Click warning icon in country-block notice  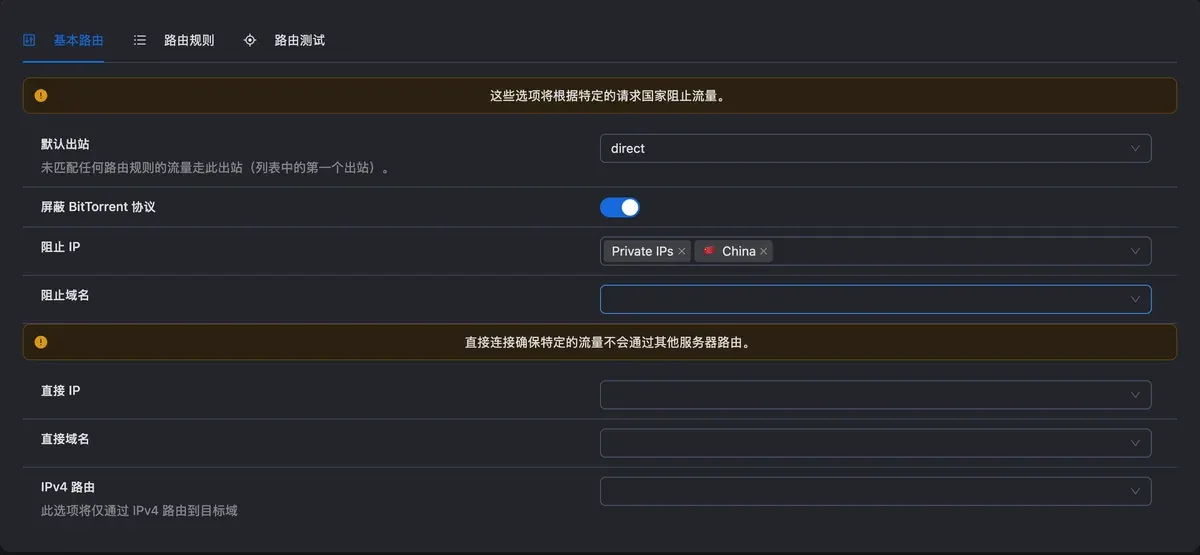tap(41, 96)
